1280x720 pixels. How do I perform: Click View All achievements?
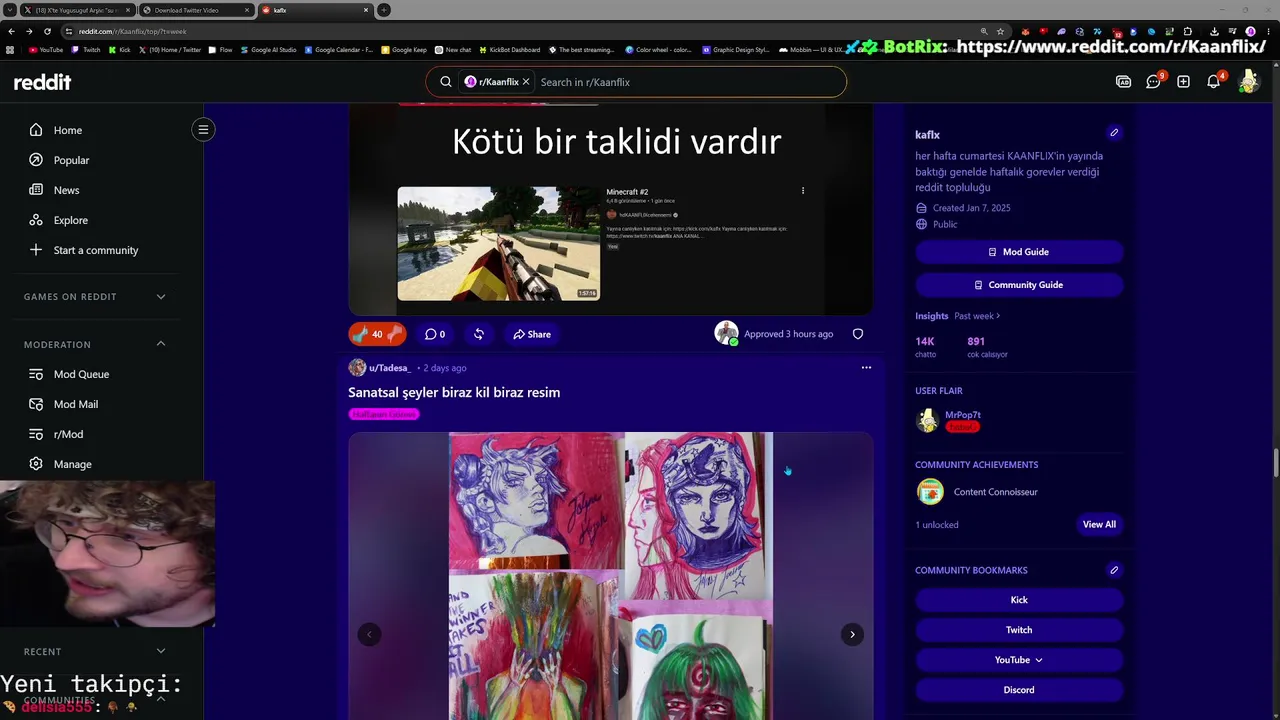1099,524
